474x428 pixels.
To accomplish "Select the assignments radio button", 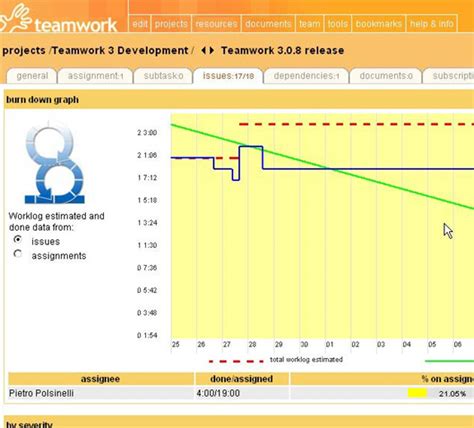I will coord(18,254).
